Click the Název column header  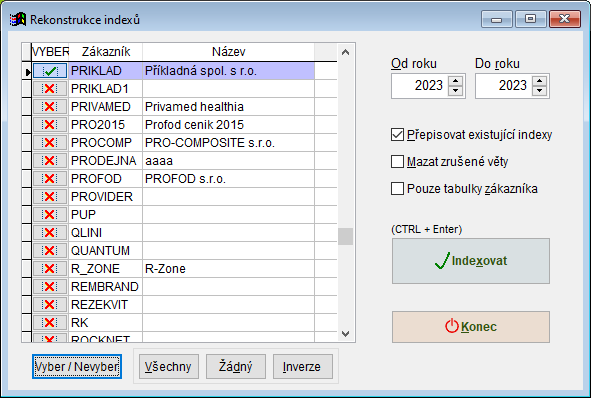coord(228,52)
